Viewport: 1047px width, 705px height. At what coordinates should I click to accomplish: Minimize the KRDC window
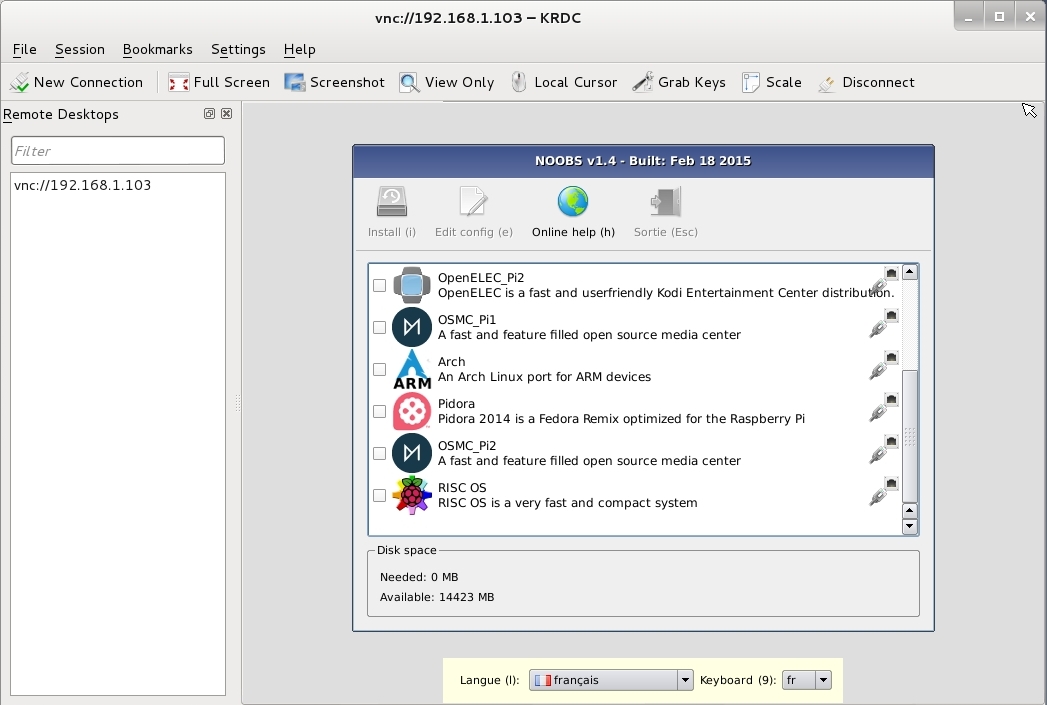tap(969, 17)
